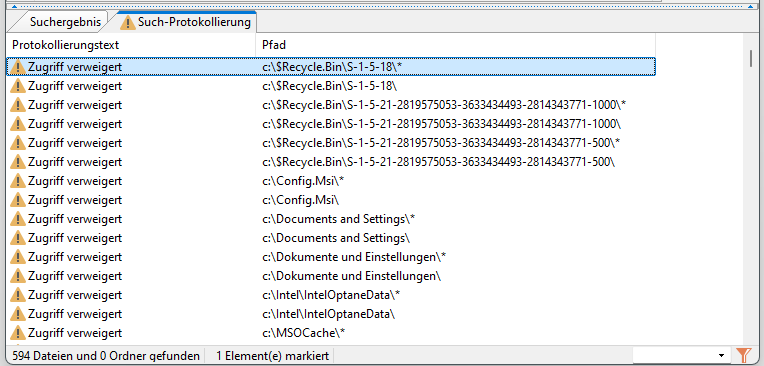Select path ending in 2814343771-500\

[x=439, y=162]
